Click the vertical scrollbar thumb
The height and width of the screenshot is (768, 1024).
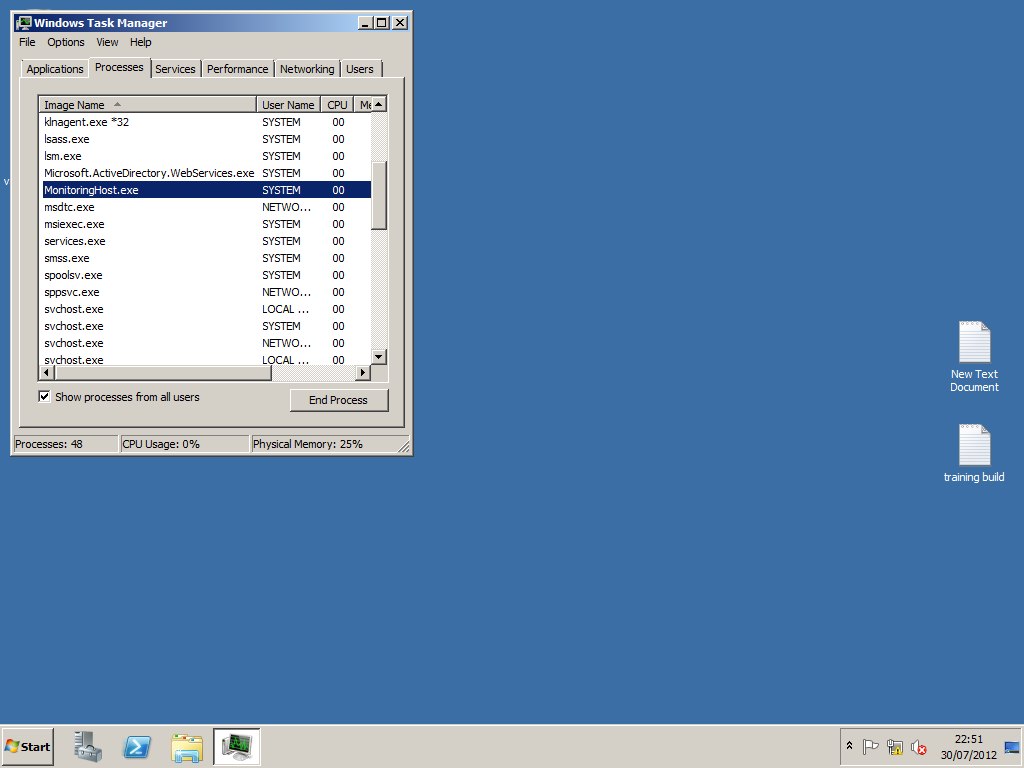pyautogui.click(x=379, y=195)
